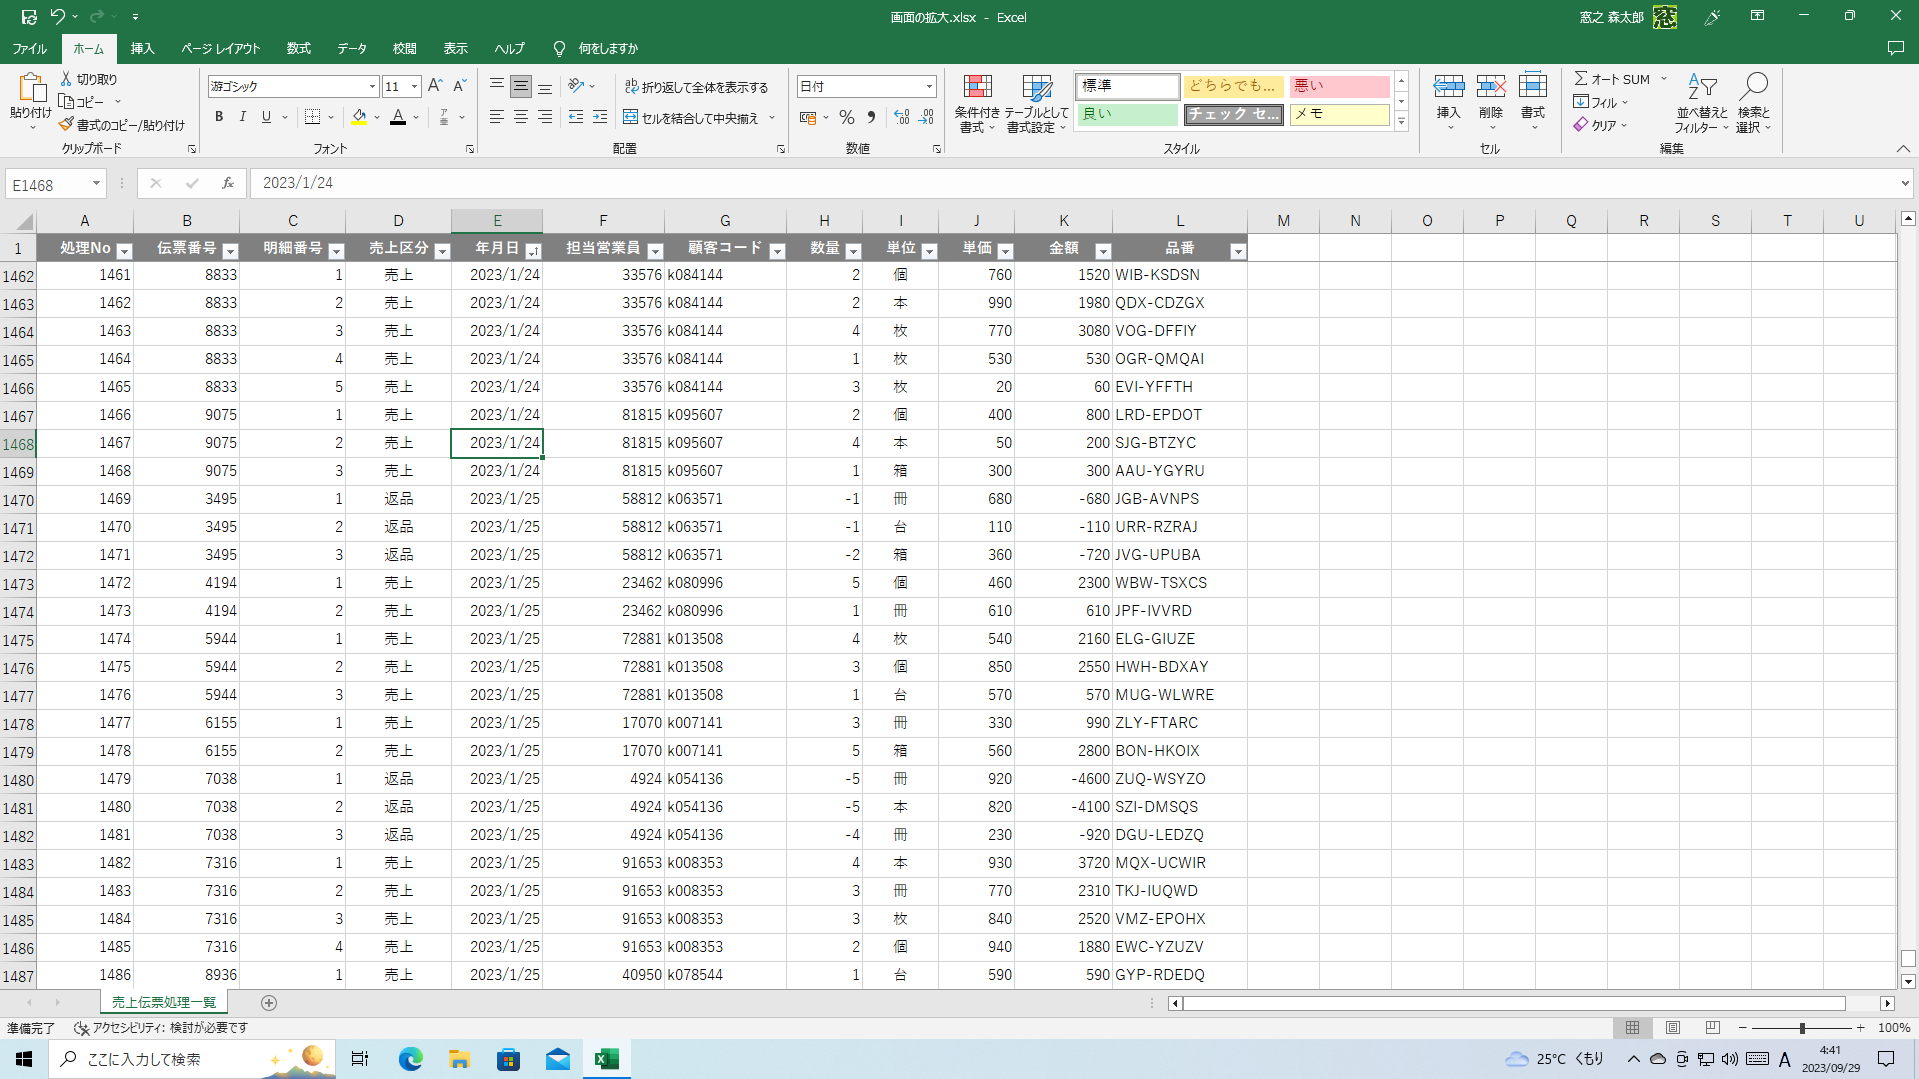Click the borders icon in Font group

(312, 117)
